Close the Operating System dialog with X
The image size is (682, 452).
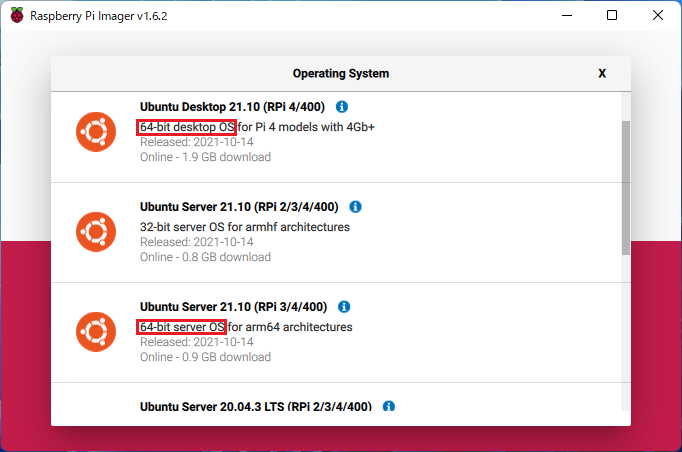pos(602,74)
